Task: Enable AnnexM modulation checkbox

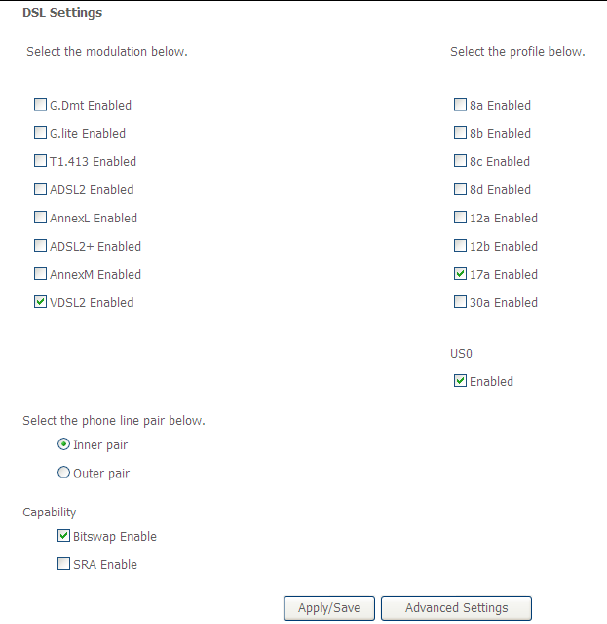Action: click(40, 274)
